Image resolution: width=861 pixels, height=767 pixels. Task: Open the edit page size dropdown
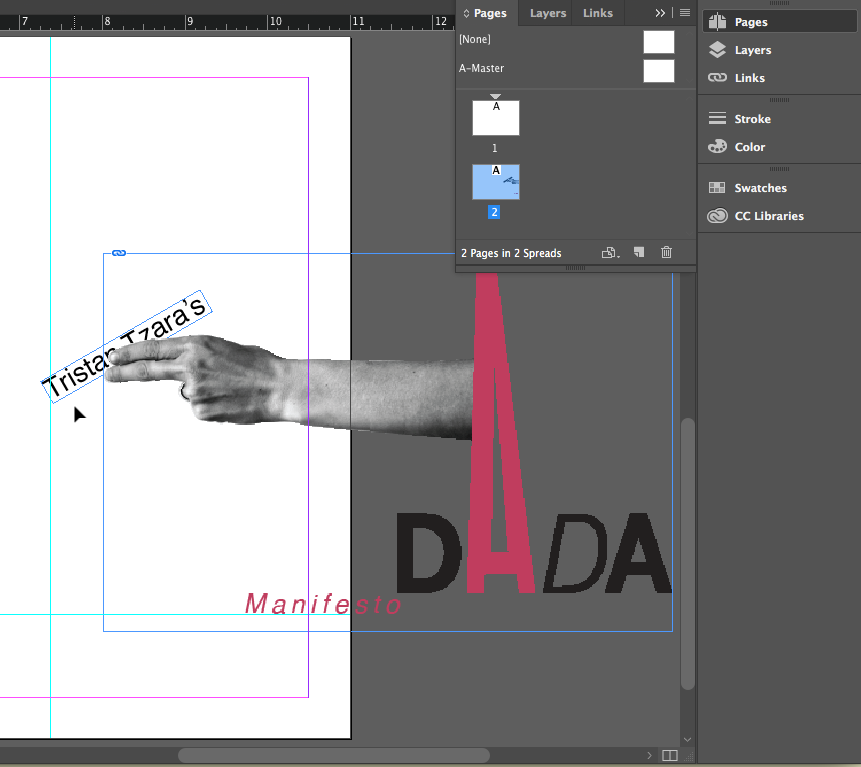pos(609,253)
